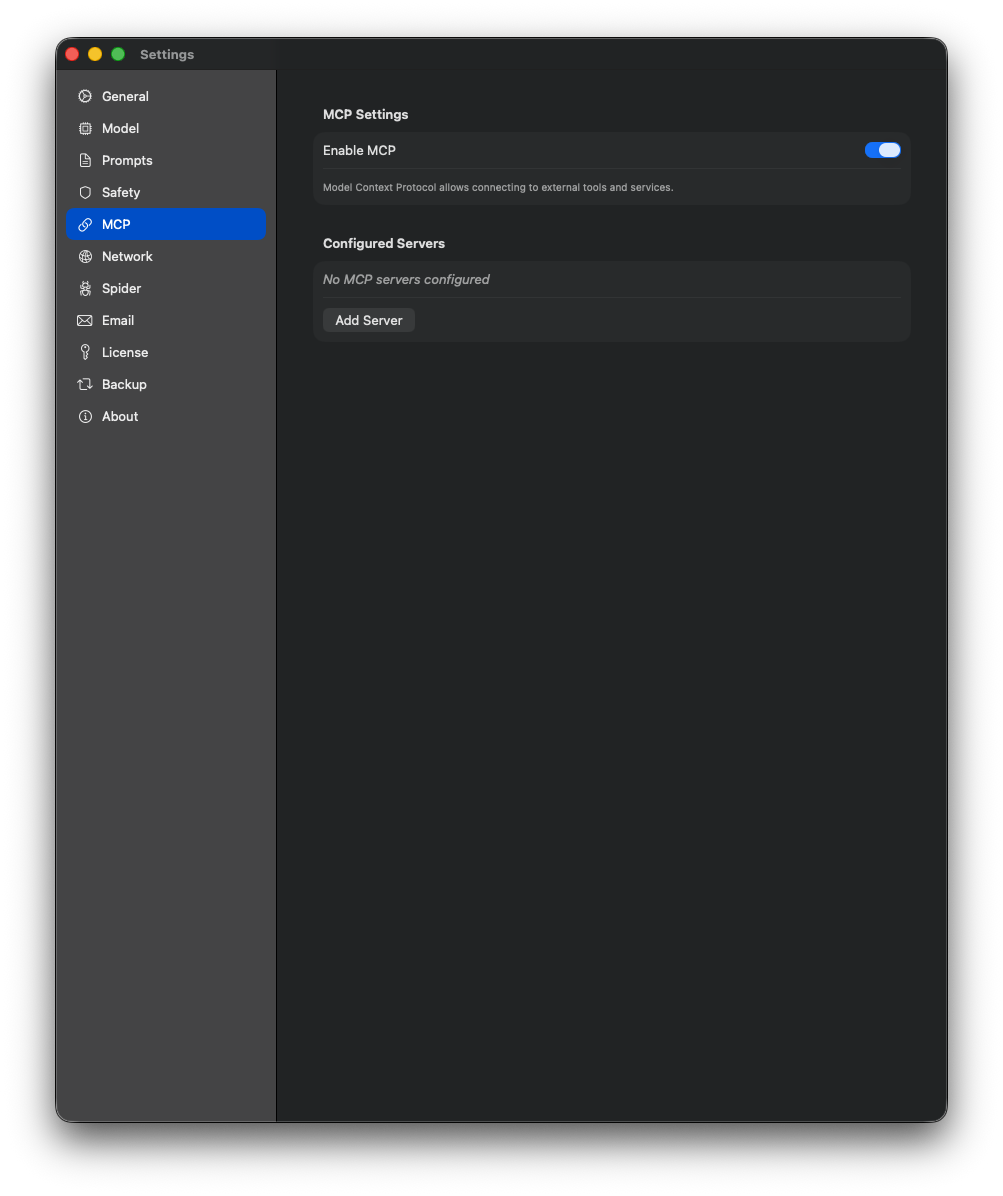
Task: Click the General gear icon in sidebar
Action: coord(85,96)
